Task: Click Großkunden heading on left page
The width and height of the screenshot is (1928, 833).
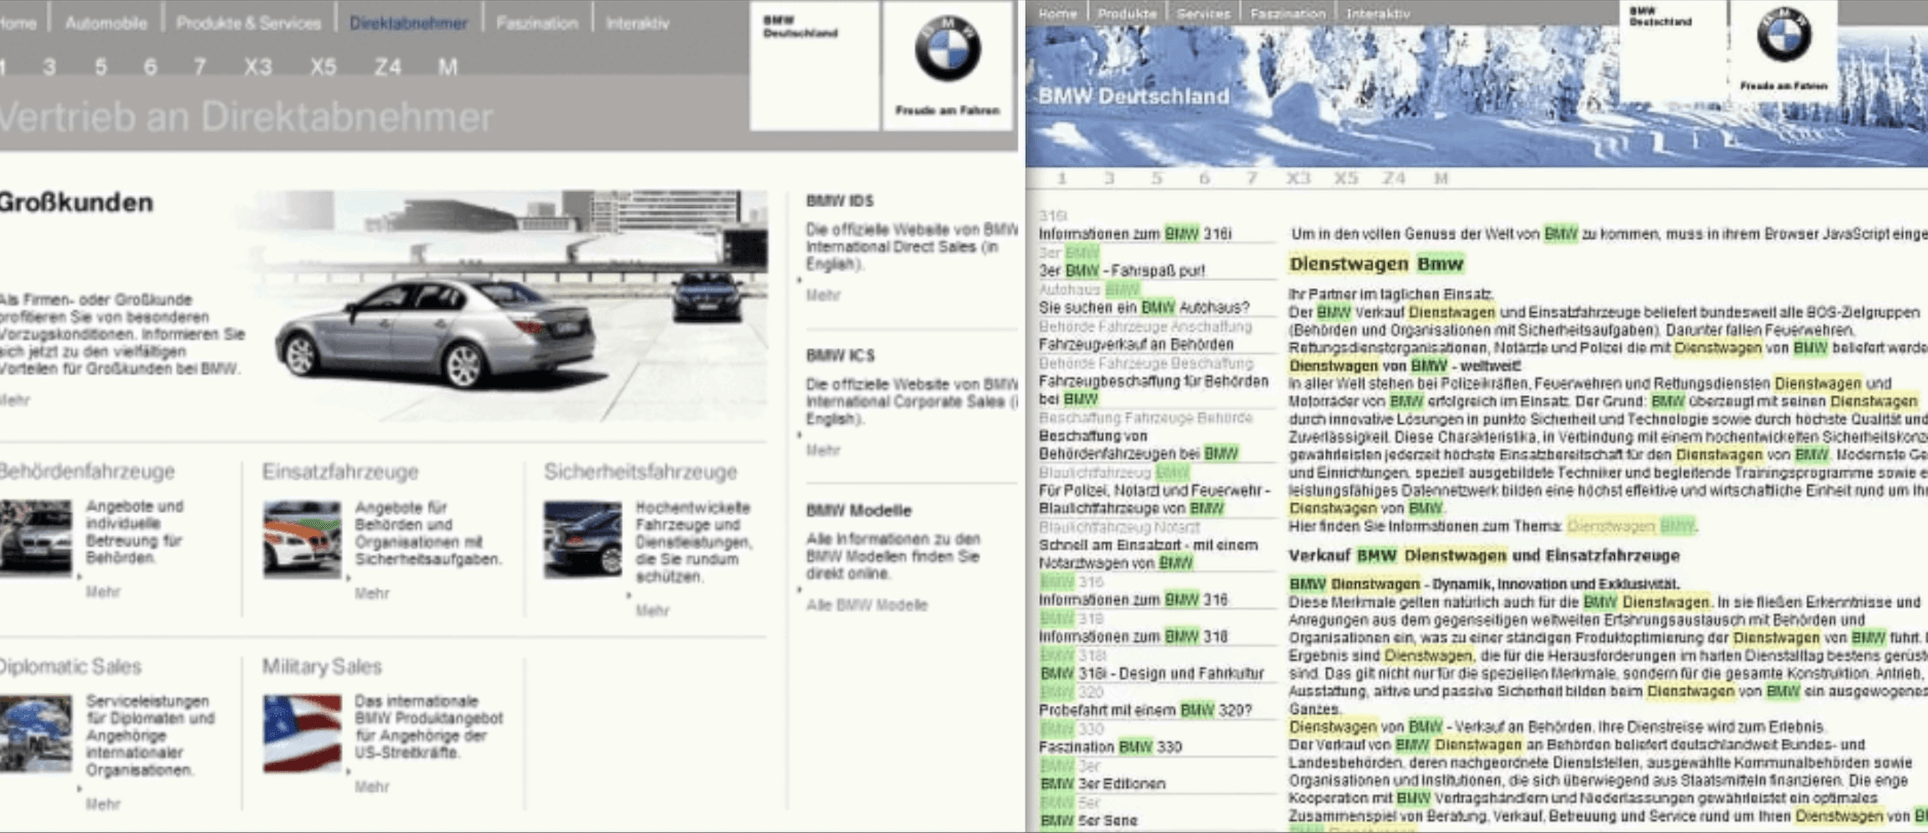Action: 76,202
